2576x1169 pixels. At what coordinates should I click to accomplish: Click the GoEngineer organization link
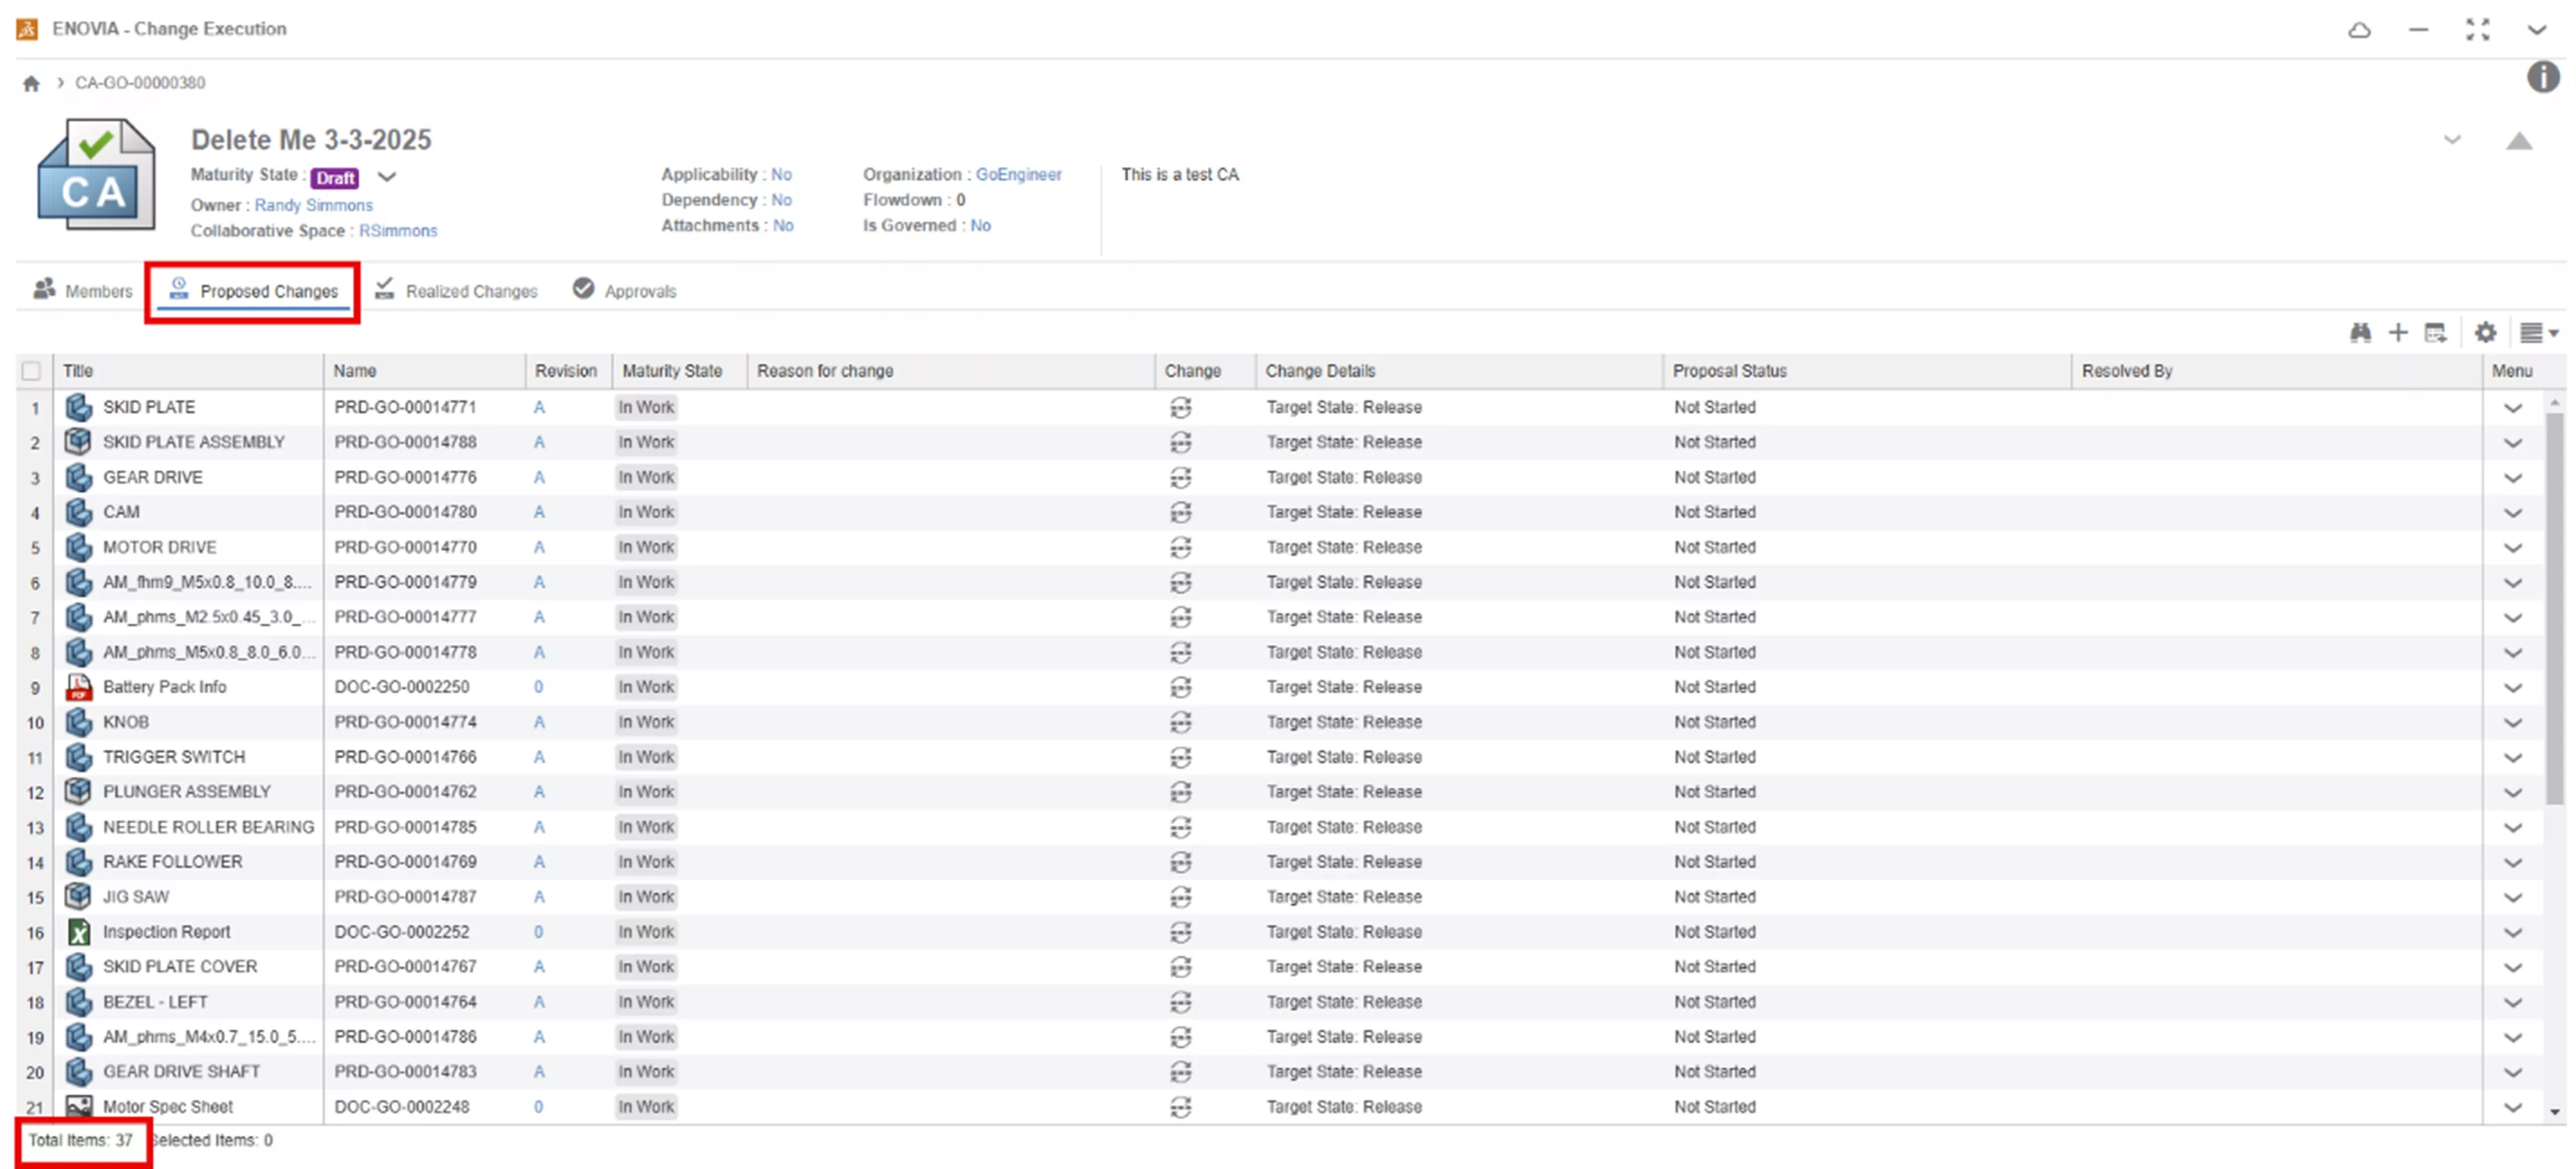click(x=1018, y=174)
